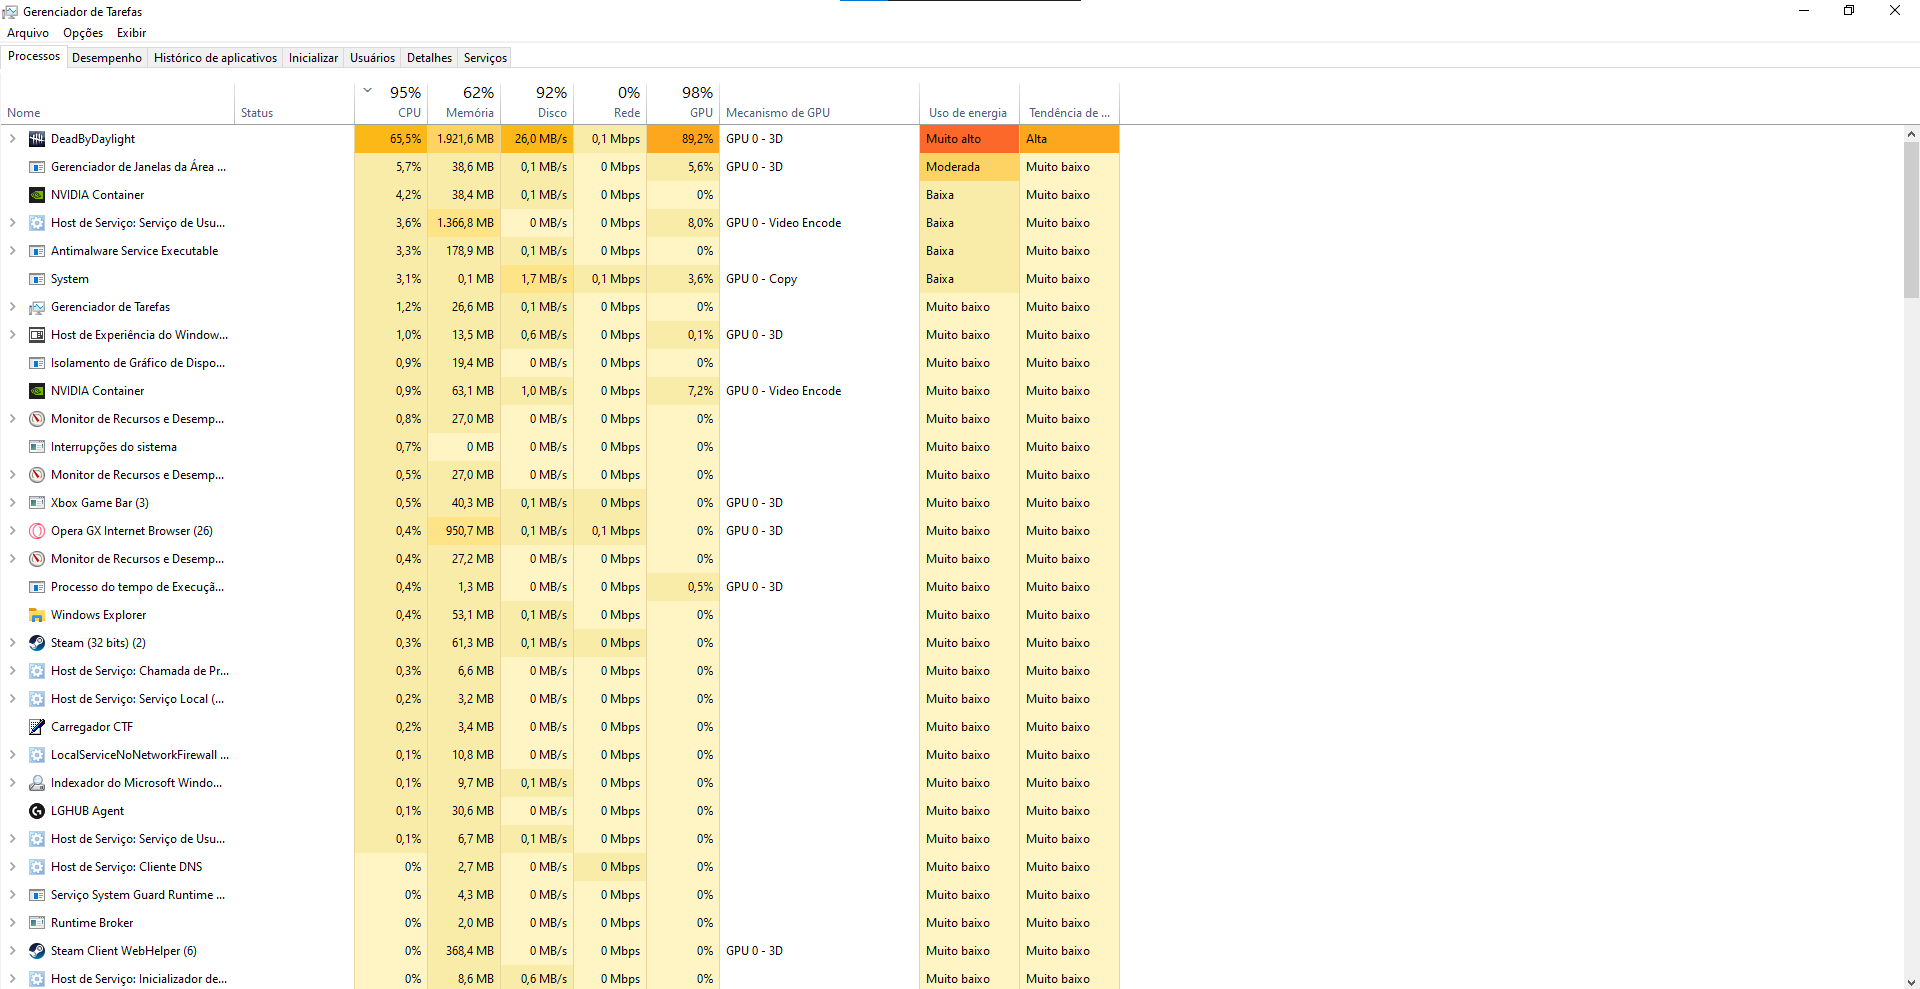This screenshot has height=989, width=1920.
Task: Click the System process icon
Action: 37,279
